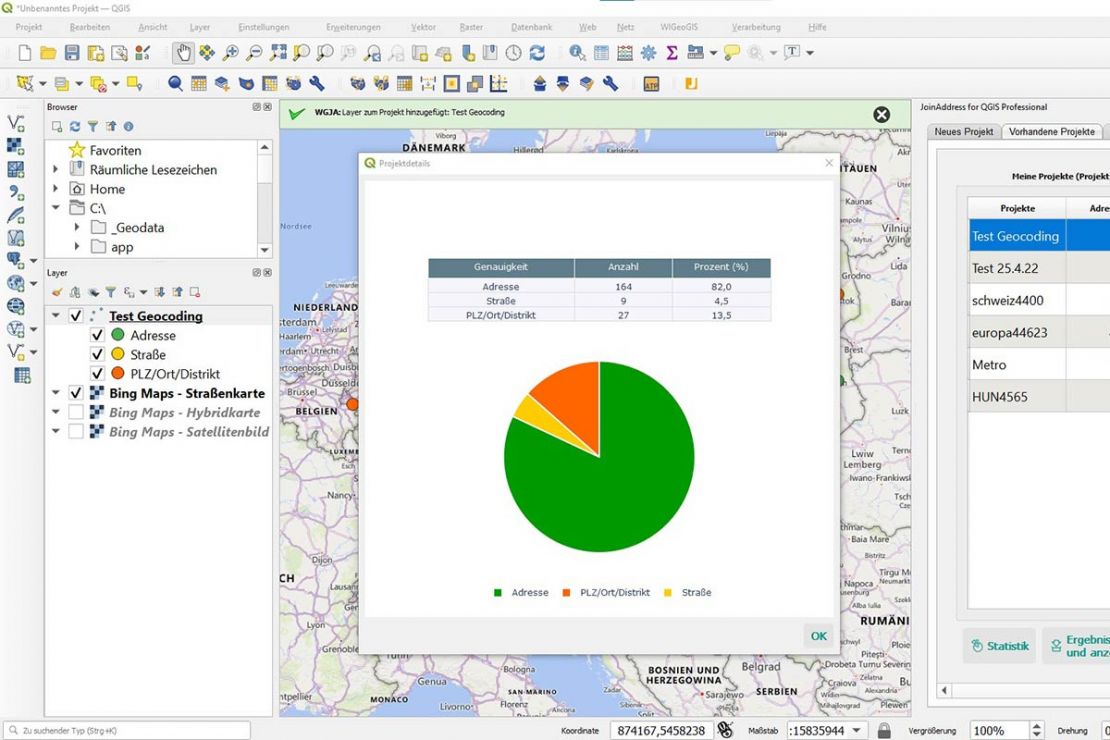Click the orange ATP plugin icon
Image resolution: width=1110 pixels, height=740 pixels.
click(x=651, y=84)
